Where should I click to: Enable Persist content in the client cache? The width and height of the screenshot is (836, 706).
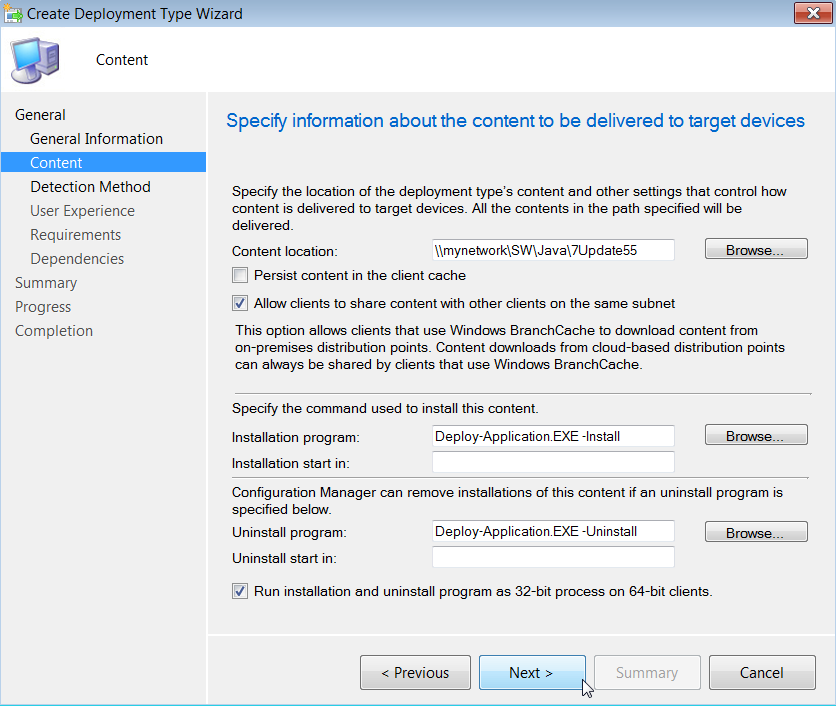(x=239, y=275)
